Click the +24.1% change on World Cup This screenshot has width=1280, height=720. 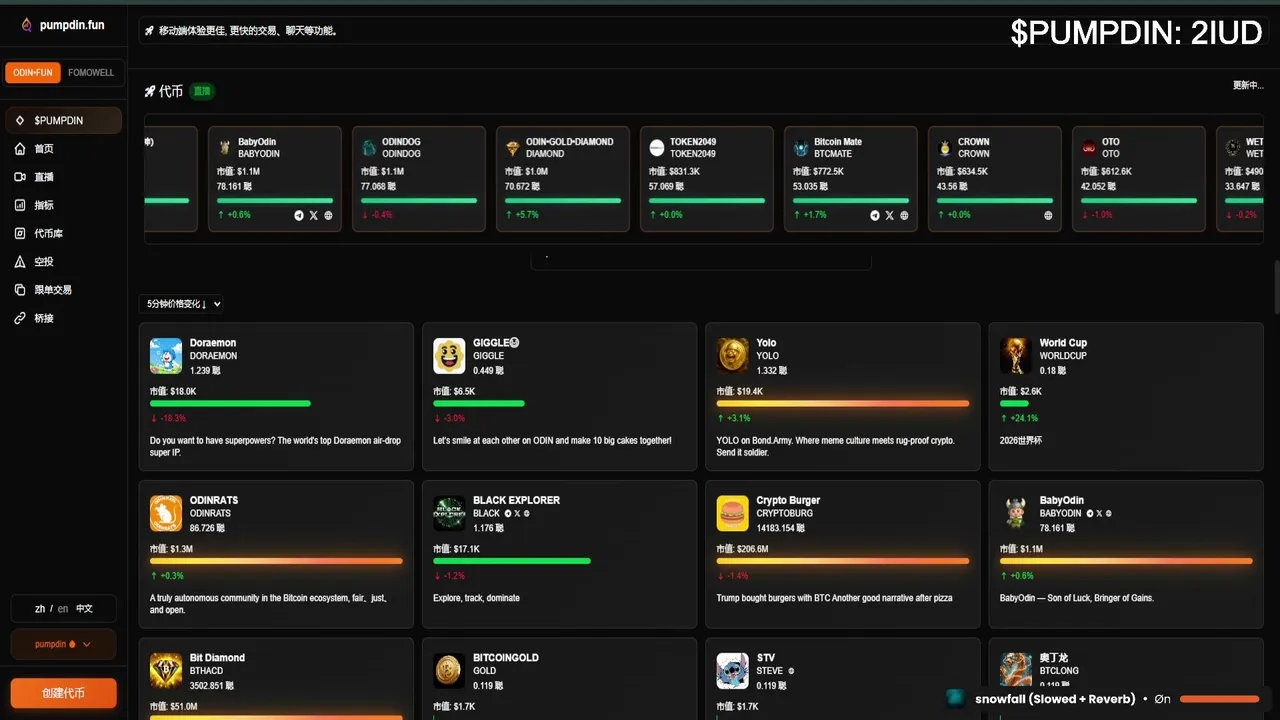(1019, 418)
